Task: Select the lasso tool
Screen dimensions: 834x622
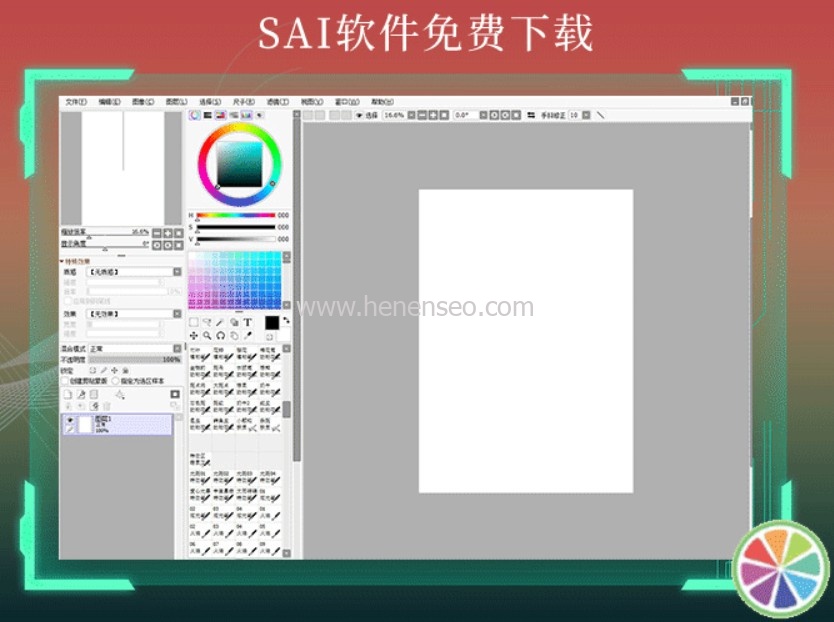Action: pos(207,322)
